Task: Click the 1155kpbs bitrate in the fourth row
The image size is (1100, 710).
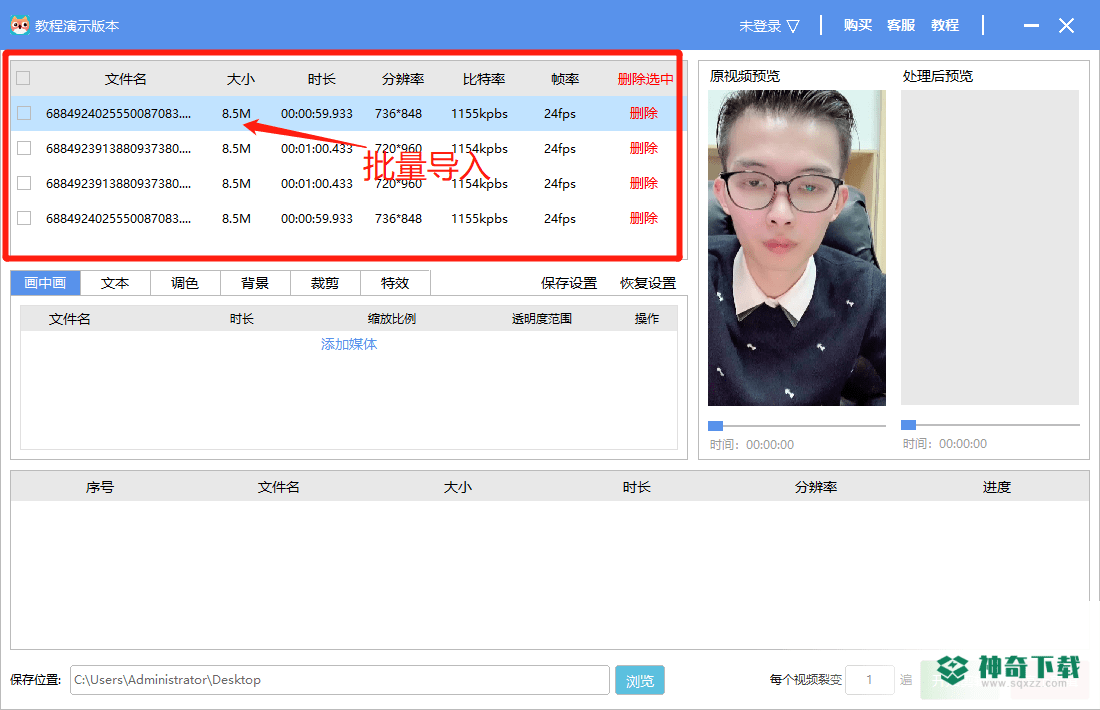Action: [479, 218]
